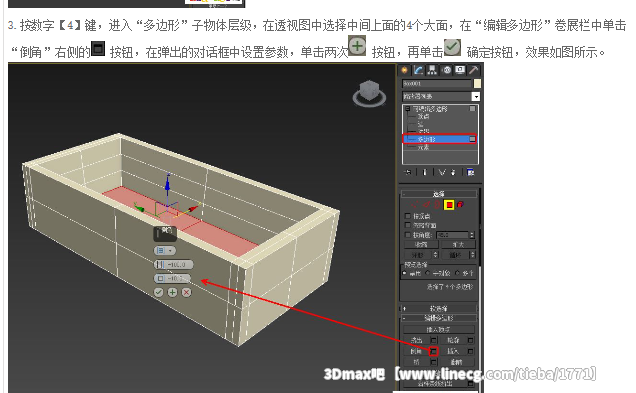Cancel bevel with the caddy red X
636x393 pixels.
pos(186,292)
